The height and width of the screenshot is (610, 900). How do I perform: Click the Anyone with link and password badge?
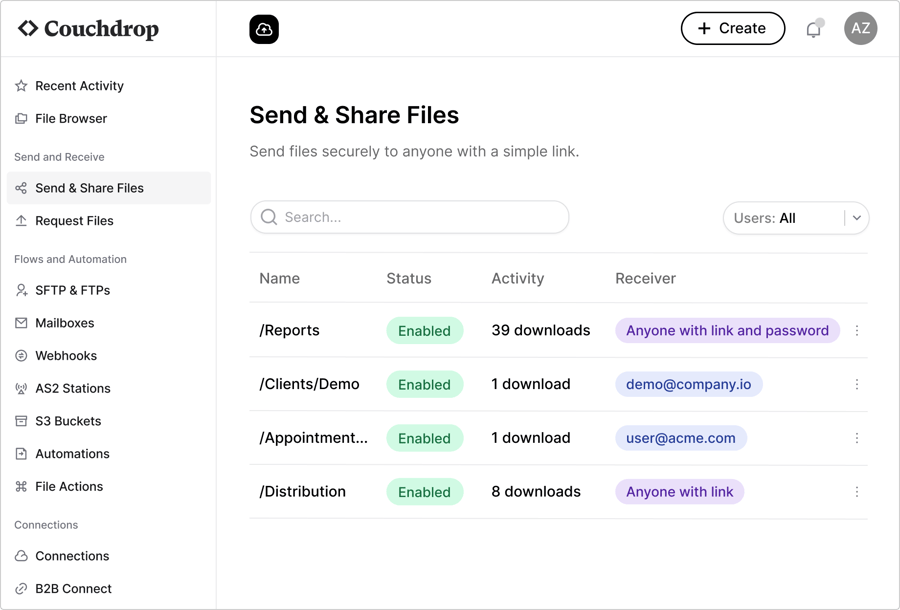[x=727, y=330]
